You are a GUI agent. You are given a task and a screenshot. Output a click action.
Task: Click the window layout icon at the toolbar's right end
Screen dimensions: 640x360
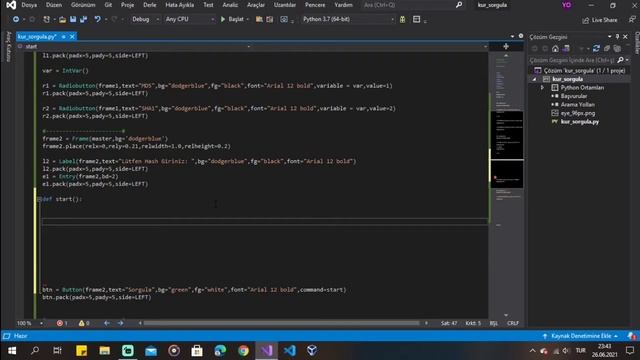pos(416,19)
